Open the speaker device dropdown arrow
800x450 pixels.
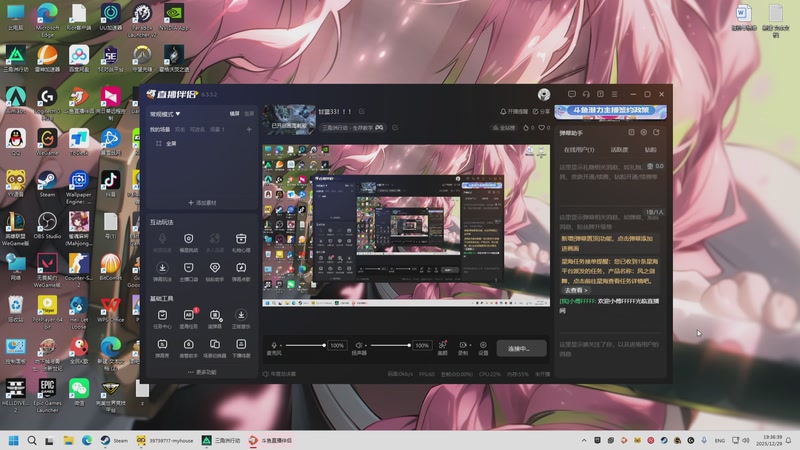pos(365,345)
